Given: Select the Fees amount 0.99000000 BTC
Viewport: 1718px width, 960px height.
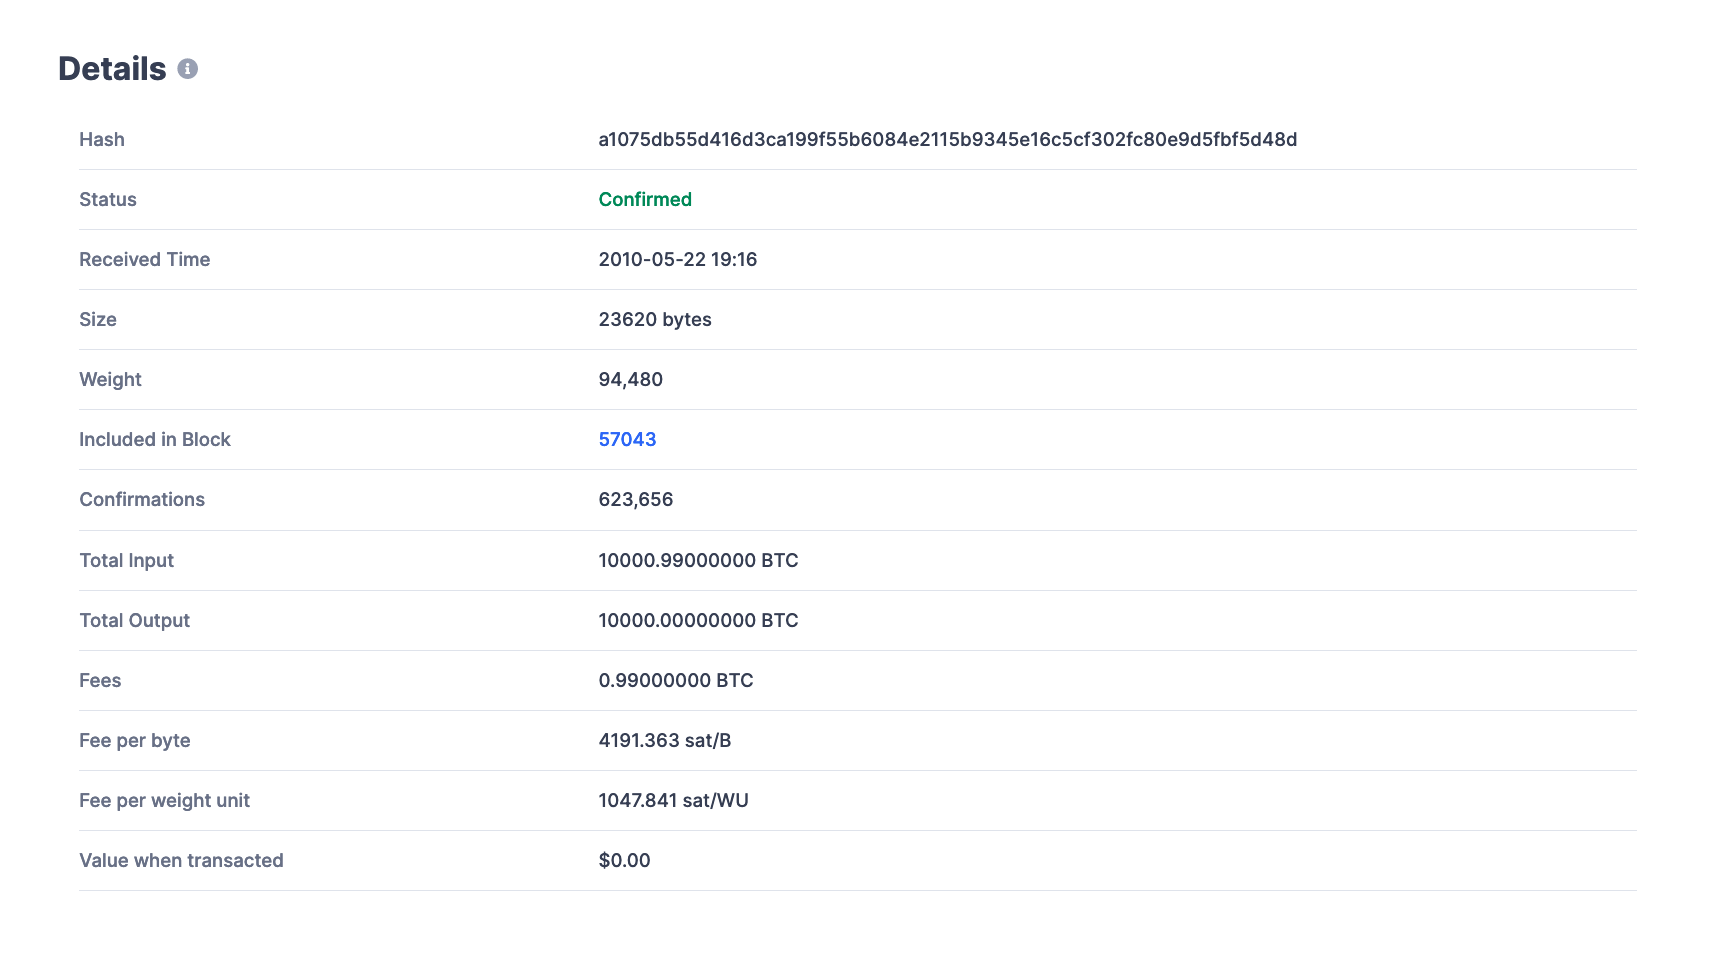Looking at the screenshot, I should point(676,680).
